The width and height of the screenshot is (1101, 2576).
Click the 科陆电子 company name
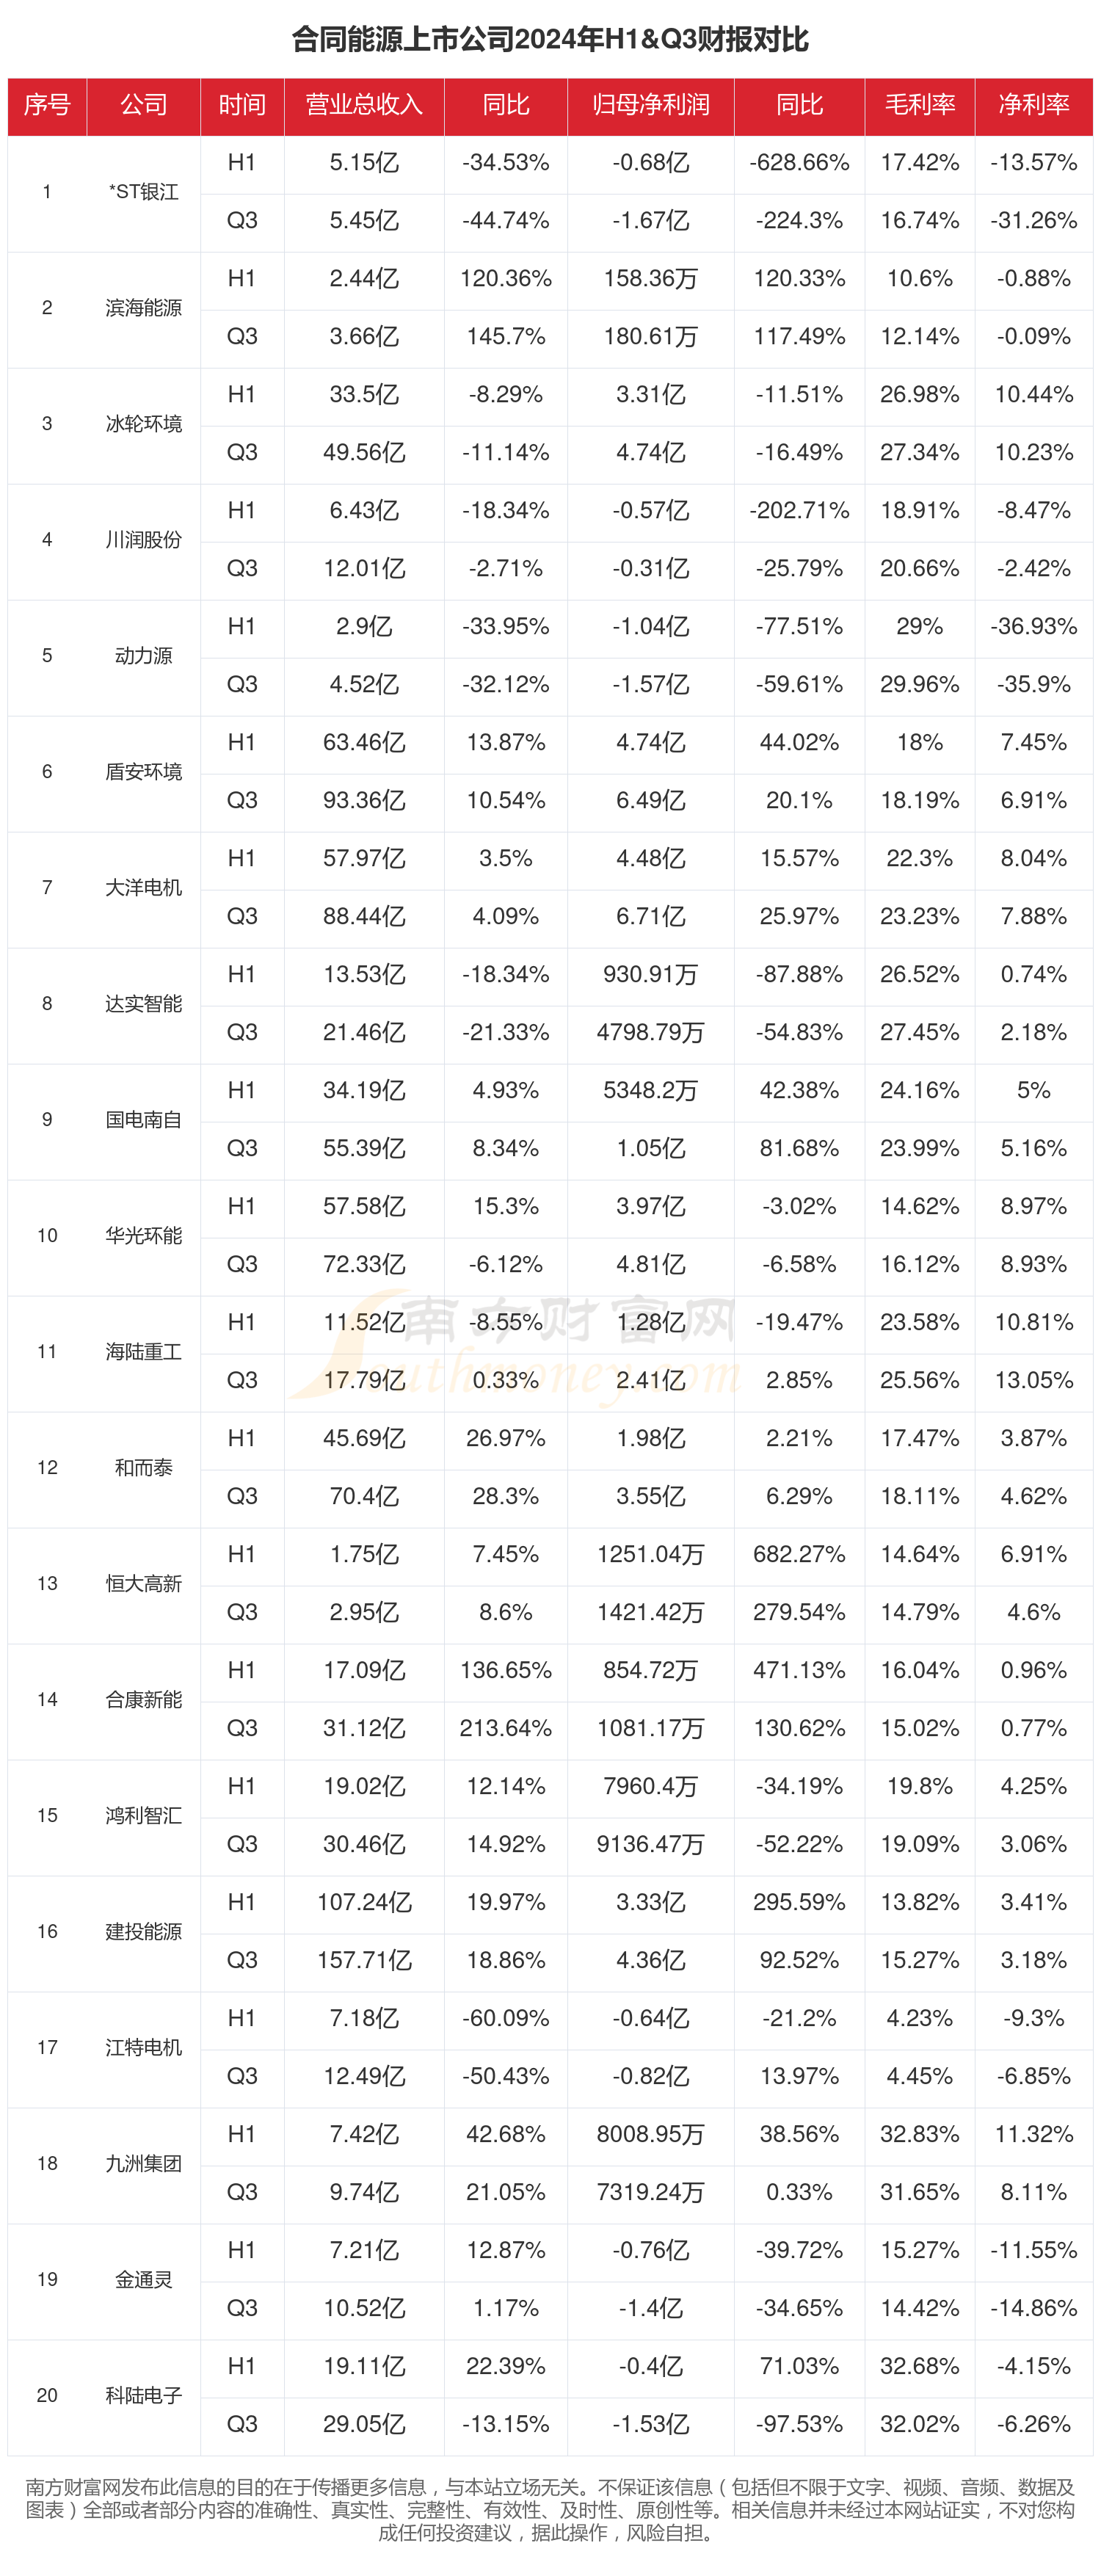point(143,2396)
